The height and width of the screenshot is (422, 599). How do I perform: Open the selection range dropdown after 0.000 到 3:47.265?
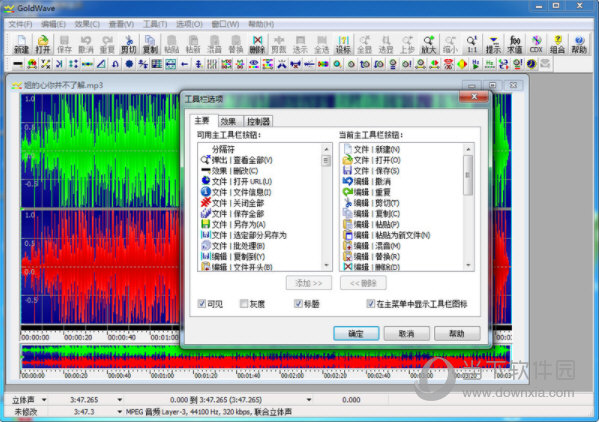(309, 400)
